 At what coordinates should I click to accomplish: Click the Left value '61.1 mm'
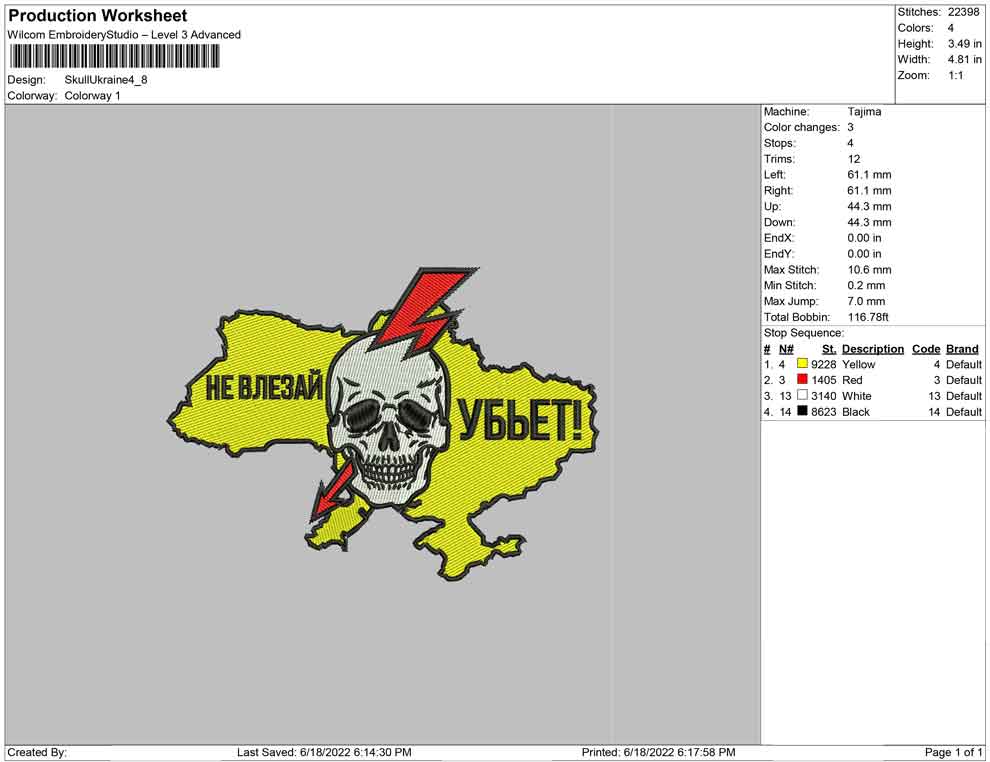[869, 175]
